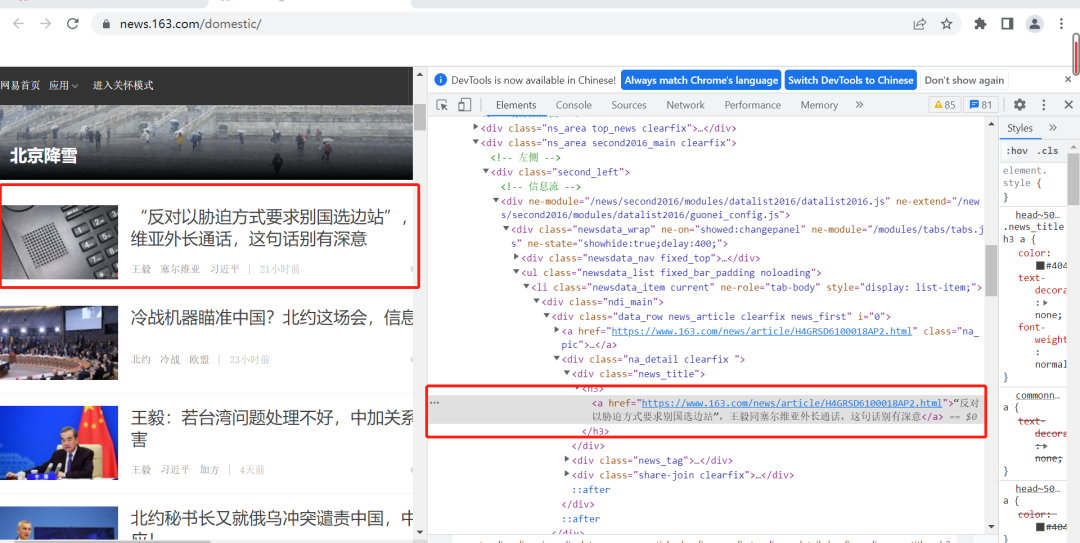Open the Extensions puzzle icon
This screenshot has height=543, width=1080.
click(980, 24)
